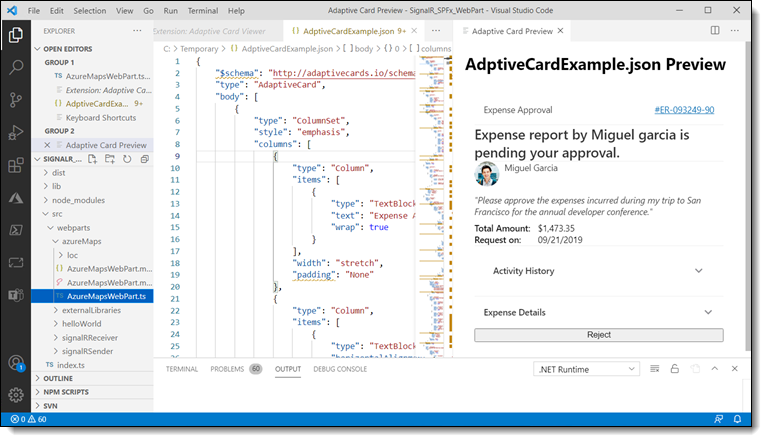Screen dimensions: 767x442
Task: Expand the Expense Details section
Action: tap(598, 312)
